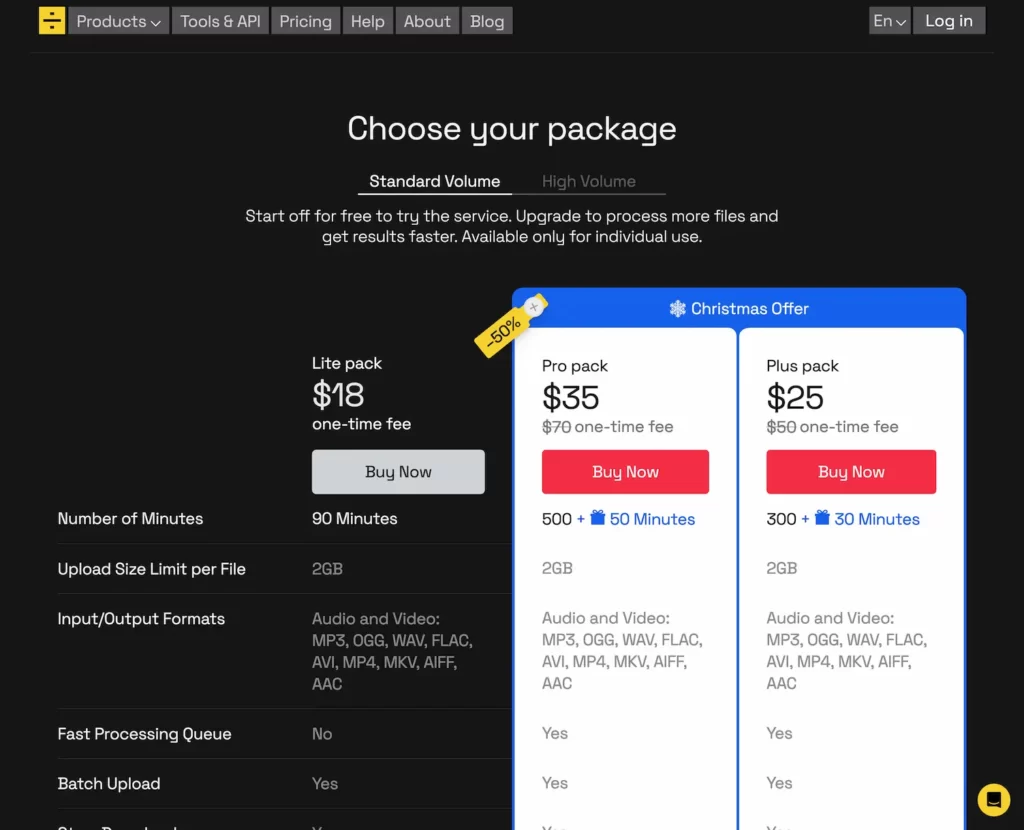Open the chat support bubble

point(993,799)
